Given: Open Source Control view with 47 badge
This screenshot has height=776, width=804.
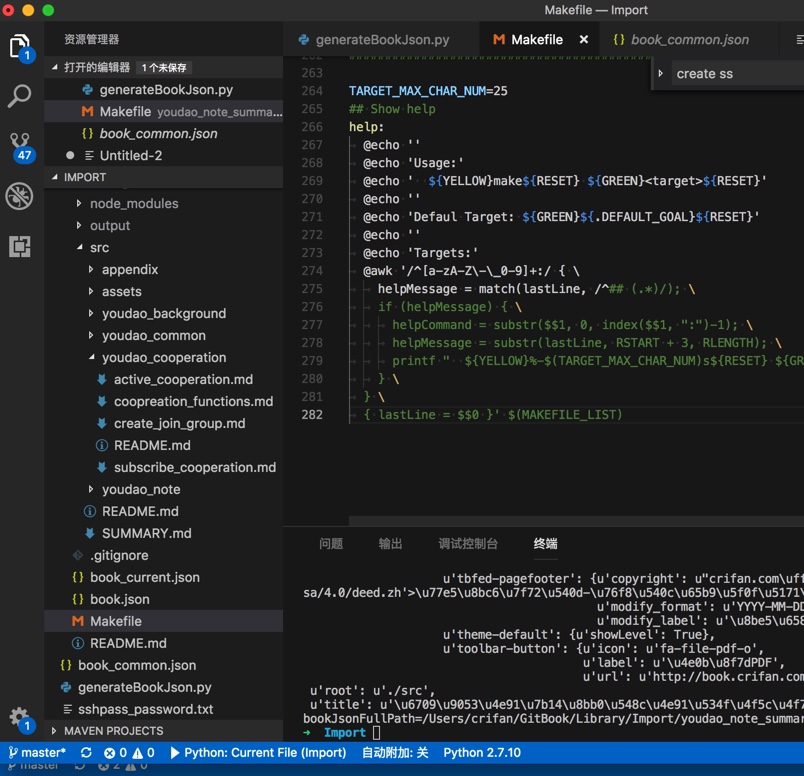Looking at the screenshot, I should (x=20, y=146).
